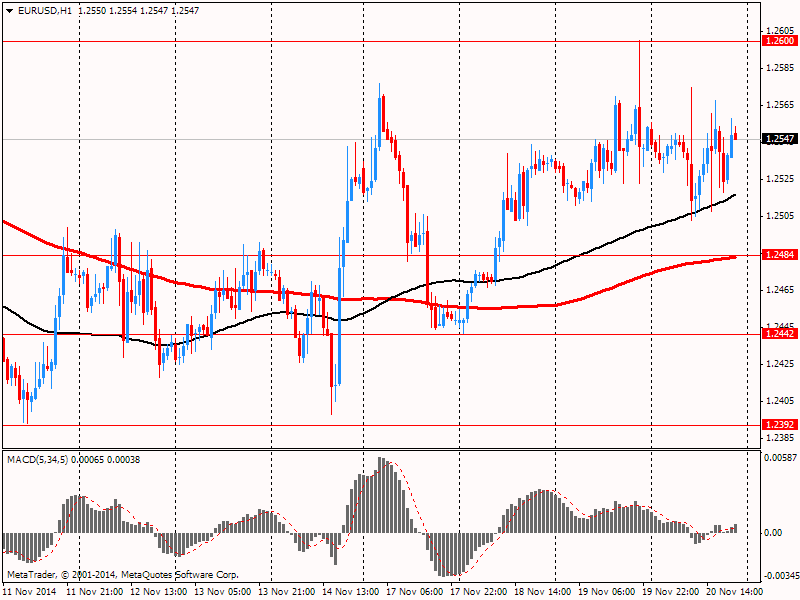Click the 17 Nov 22:00 time axis label

[479, 592]
